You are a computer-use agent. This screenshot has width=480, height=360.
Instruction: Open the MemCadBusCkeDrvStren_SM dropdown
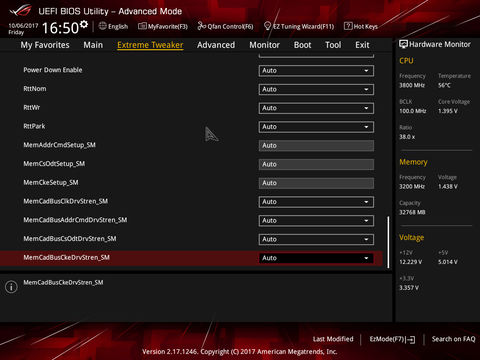point(316,258)
